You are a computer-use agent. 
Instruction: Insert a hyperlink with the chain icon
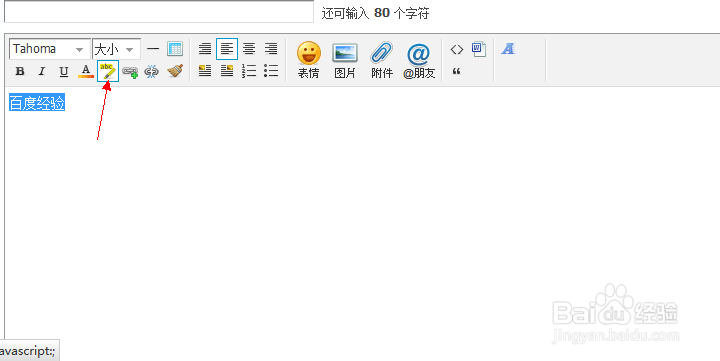(130, 71)
